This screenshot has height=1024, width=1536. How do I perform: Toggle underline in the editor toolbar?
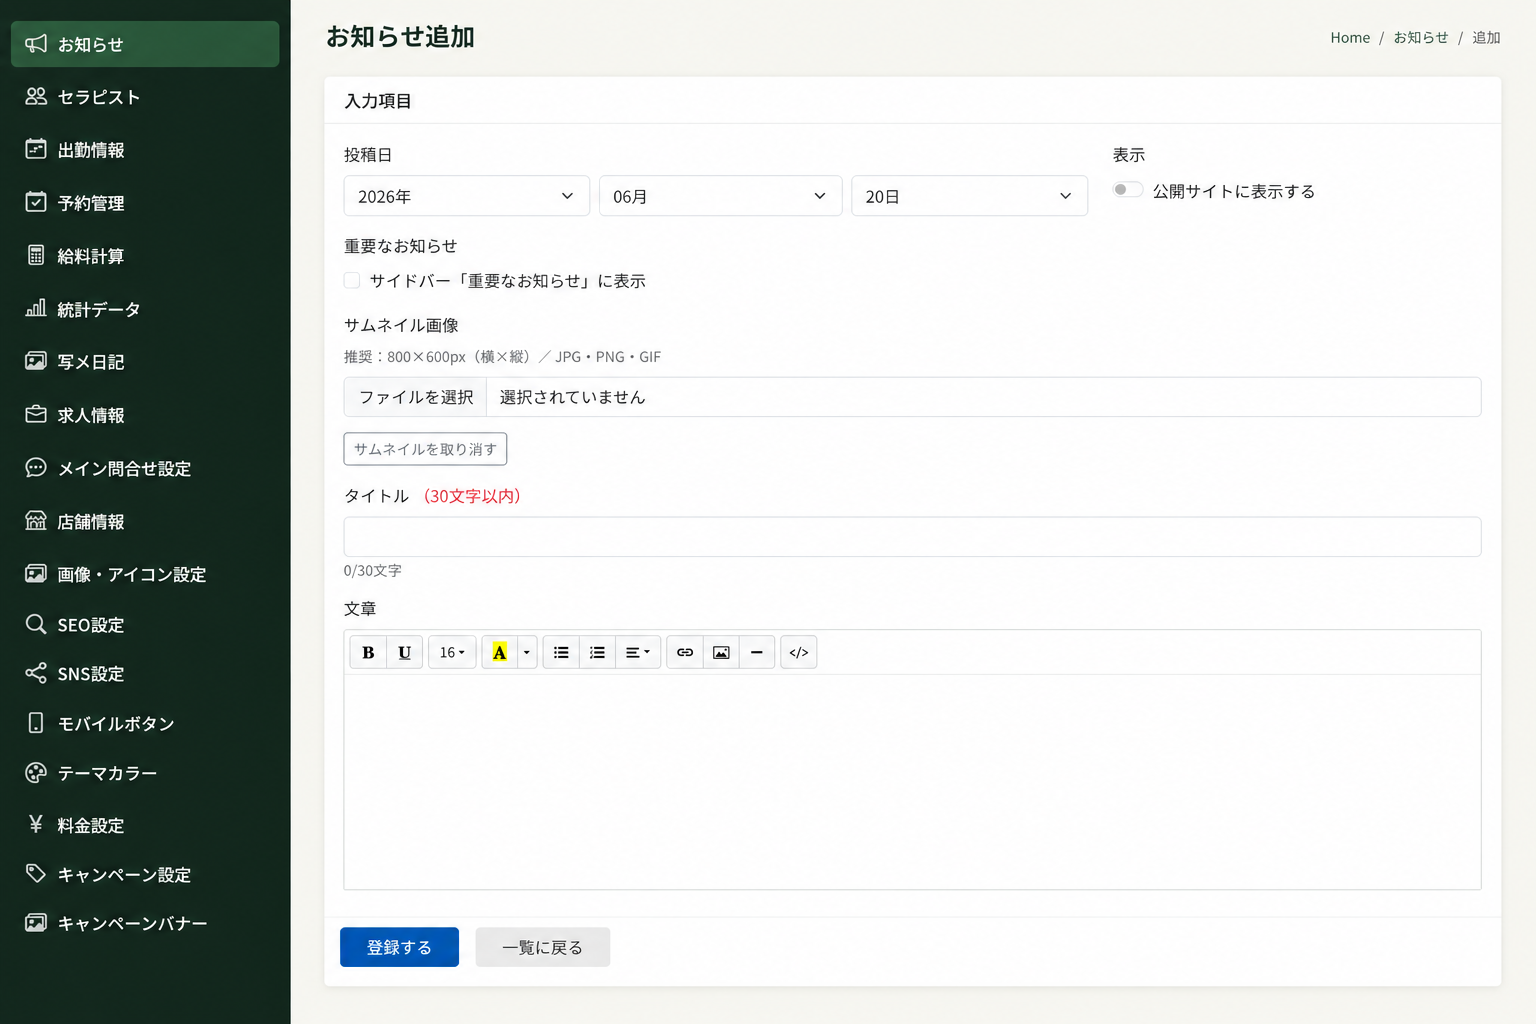tap(404, 652)
